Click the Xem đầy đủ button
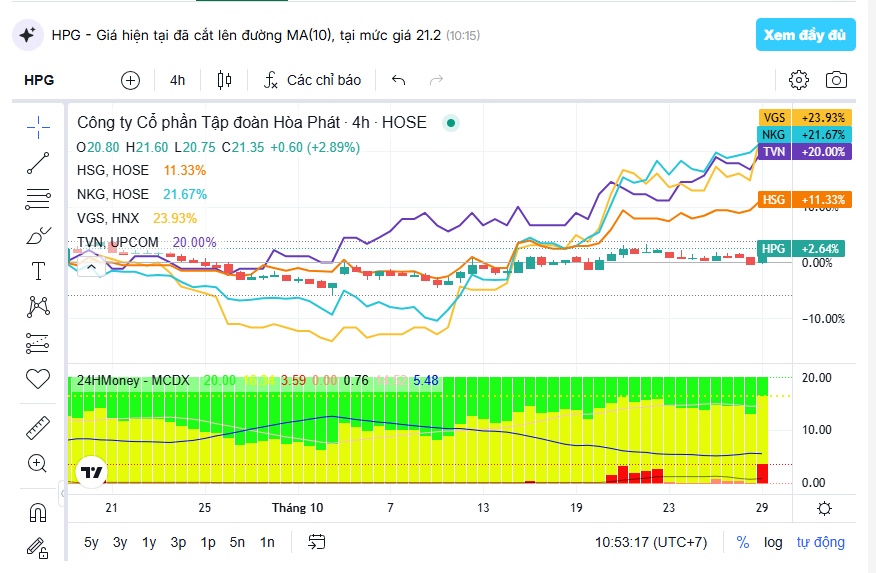This screenshot has height=573, width=876. point(805,35)
